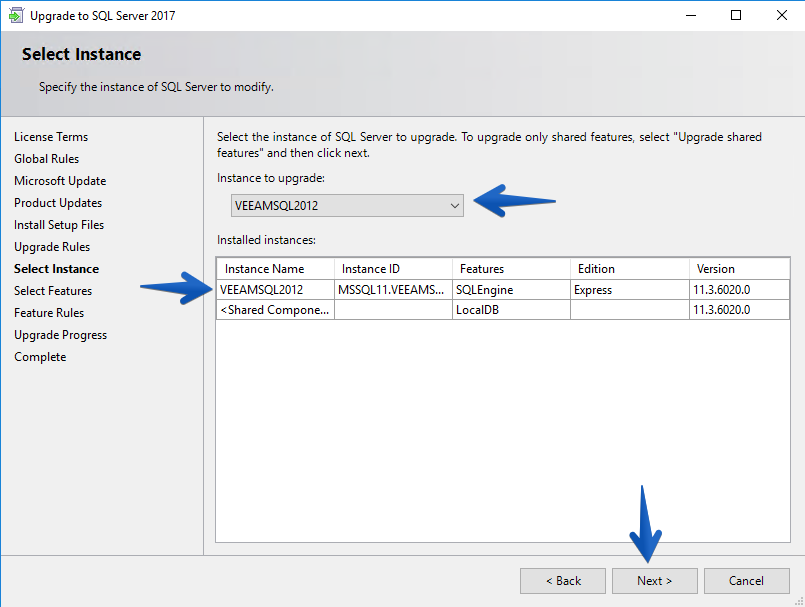Viewport: 805px width, 607px height.
Task: Click the Next button
Action: tap(655, 581)
